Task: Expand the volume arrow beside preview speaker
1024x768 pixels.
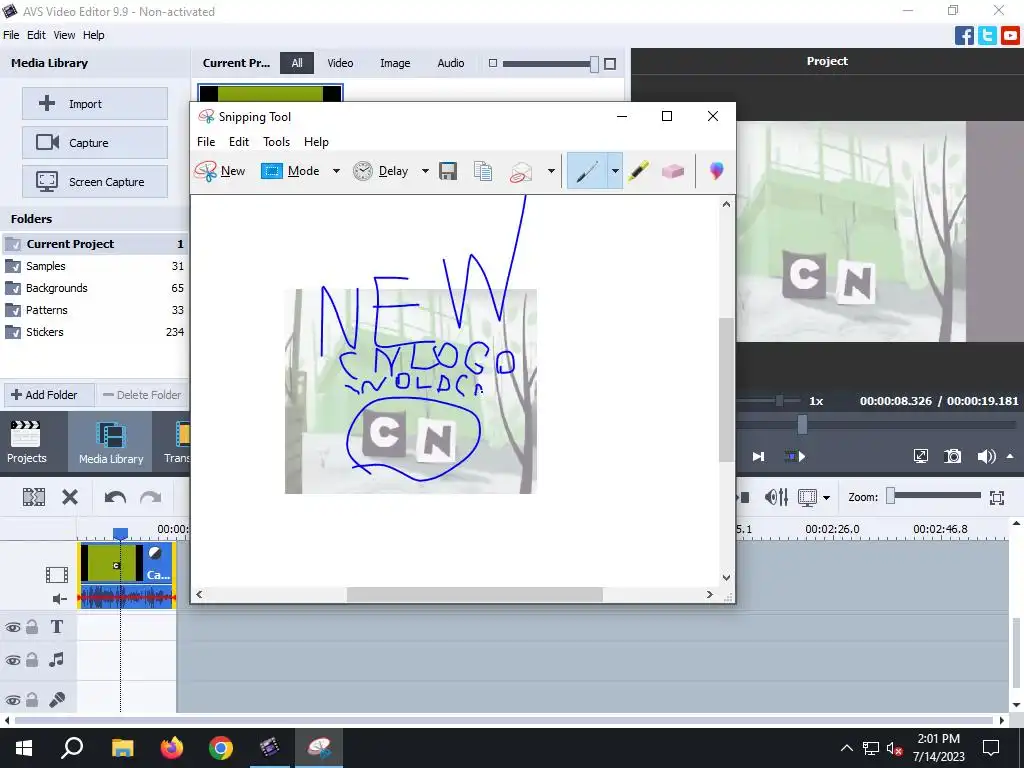Action: [x=1010, y=456]
